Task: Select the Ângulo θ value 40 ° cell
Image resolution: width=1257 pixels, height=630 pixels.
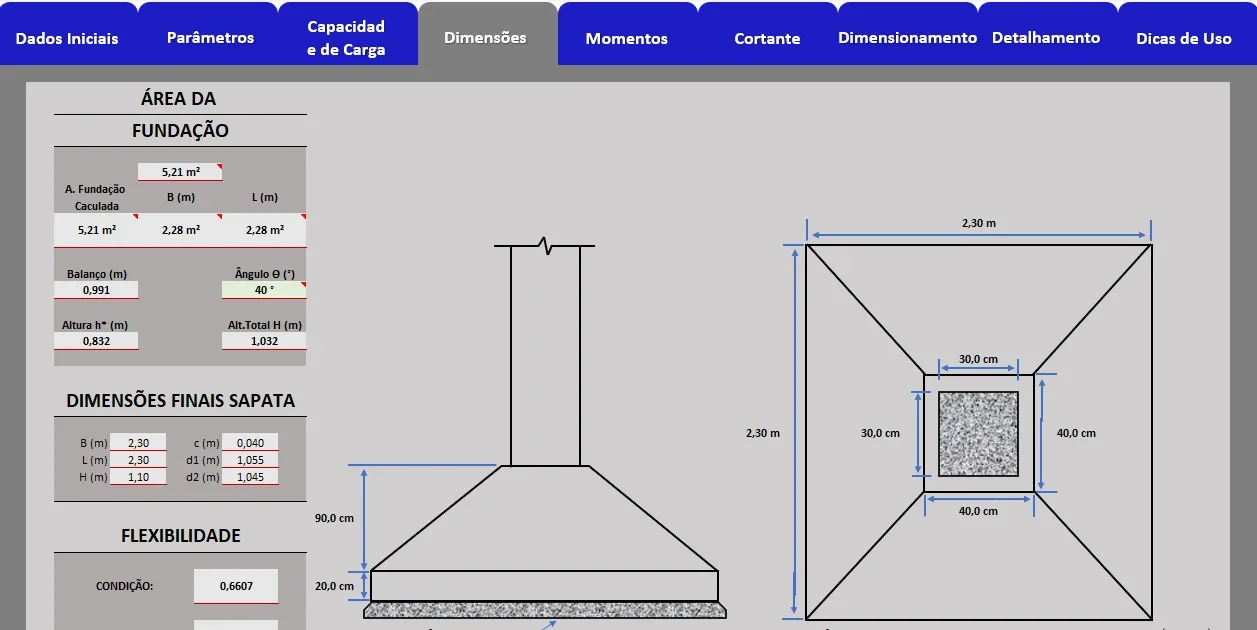Action: click(264, 290)
